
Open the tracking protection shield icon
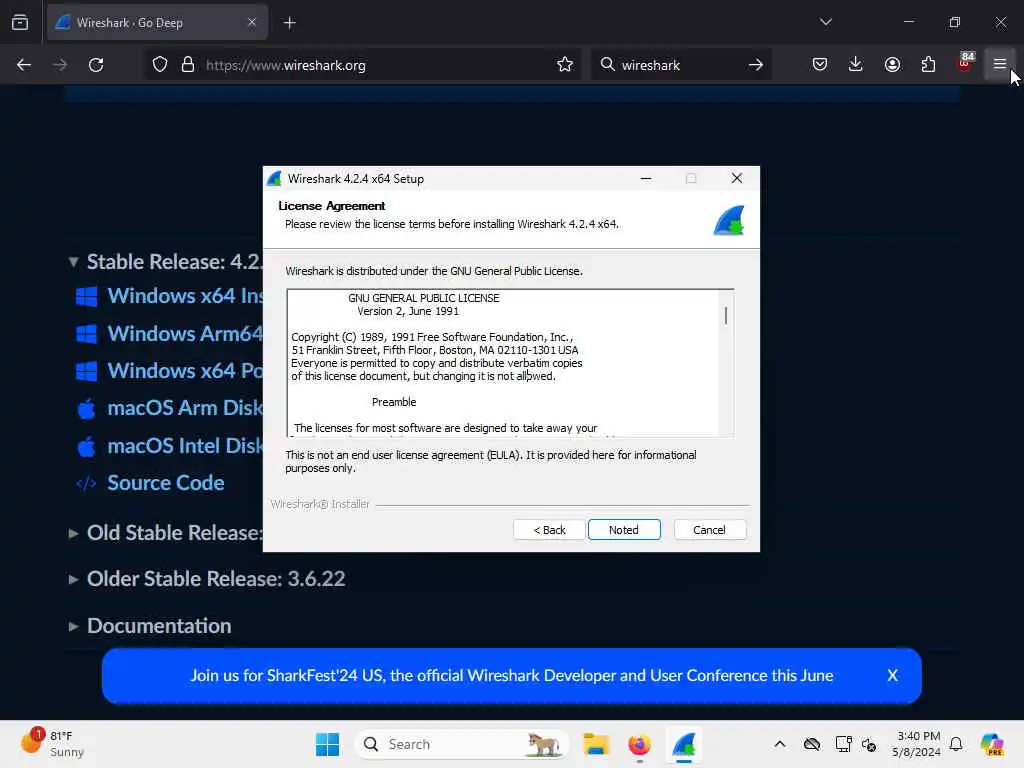coord(160,64)
